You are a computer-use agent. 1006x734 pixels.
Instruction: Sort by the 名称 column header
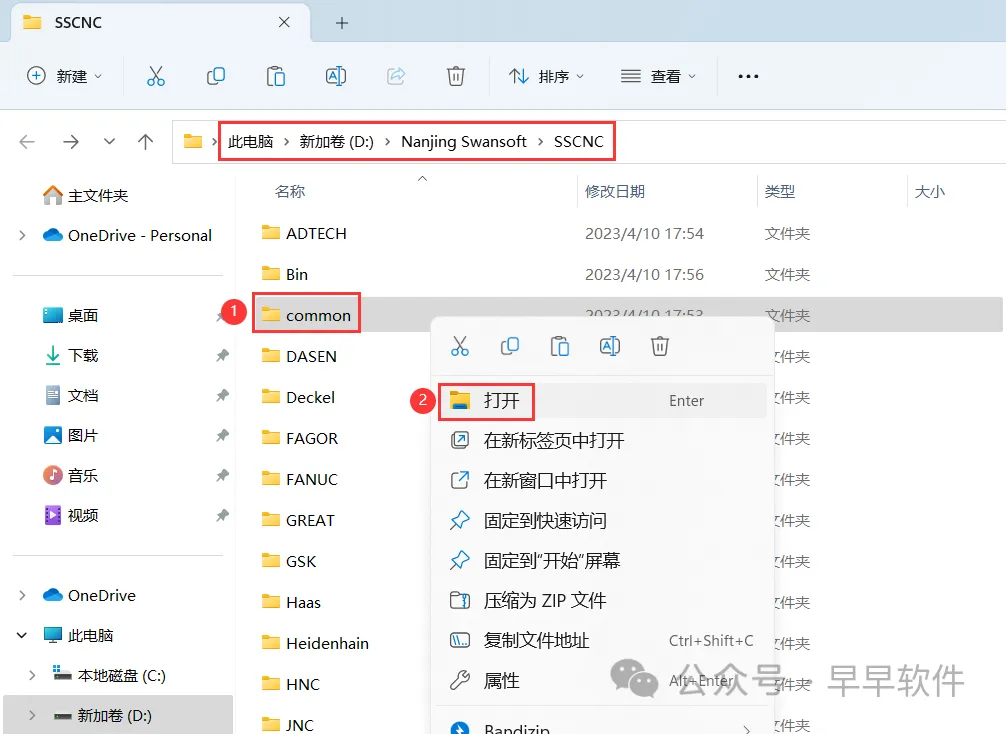pyautogui.click(x=290, y=191)
